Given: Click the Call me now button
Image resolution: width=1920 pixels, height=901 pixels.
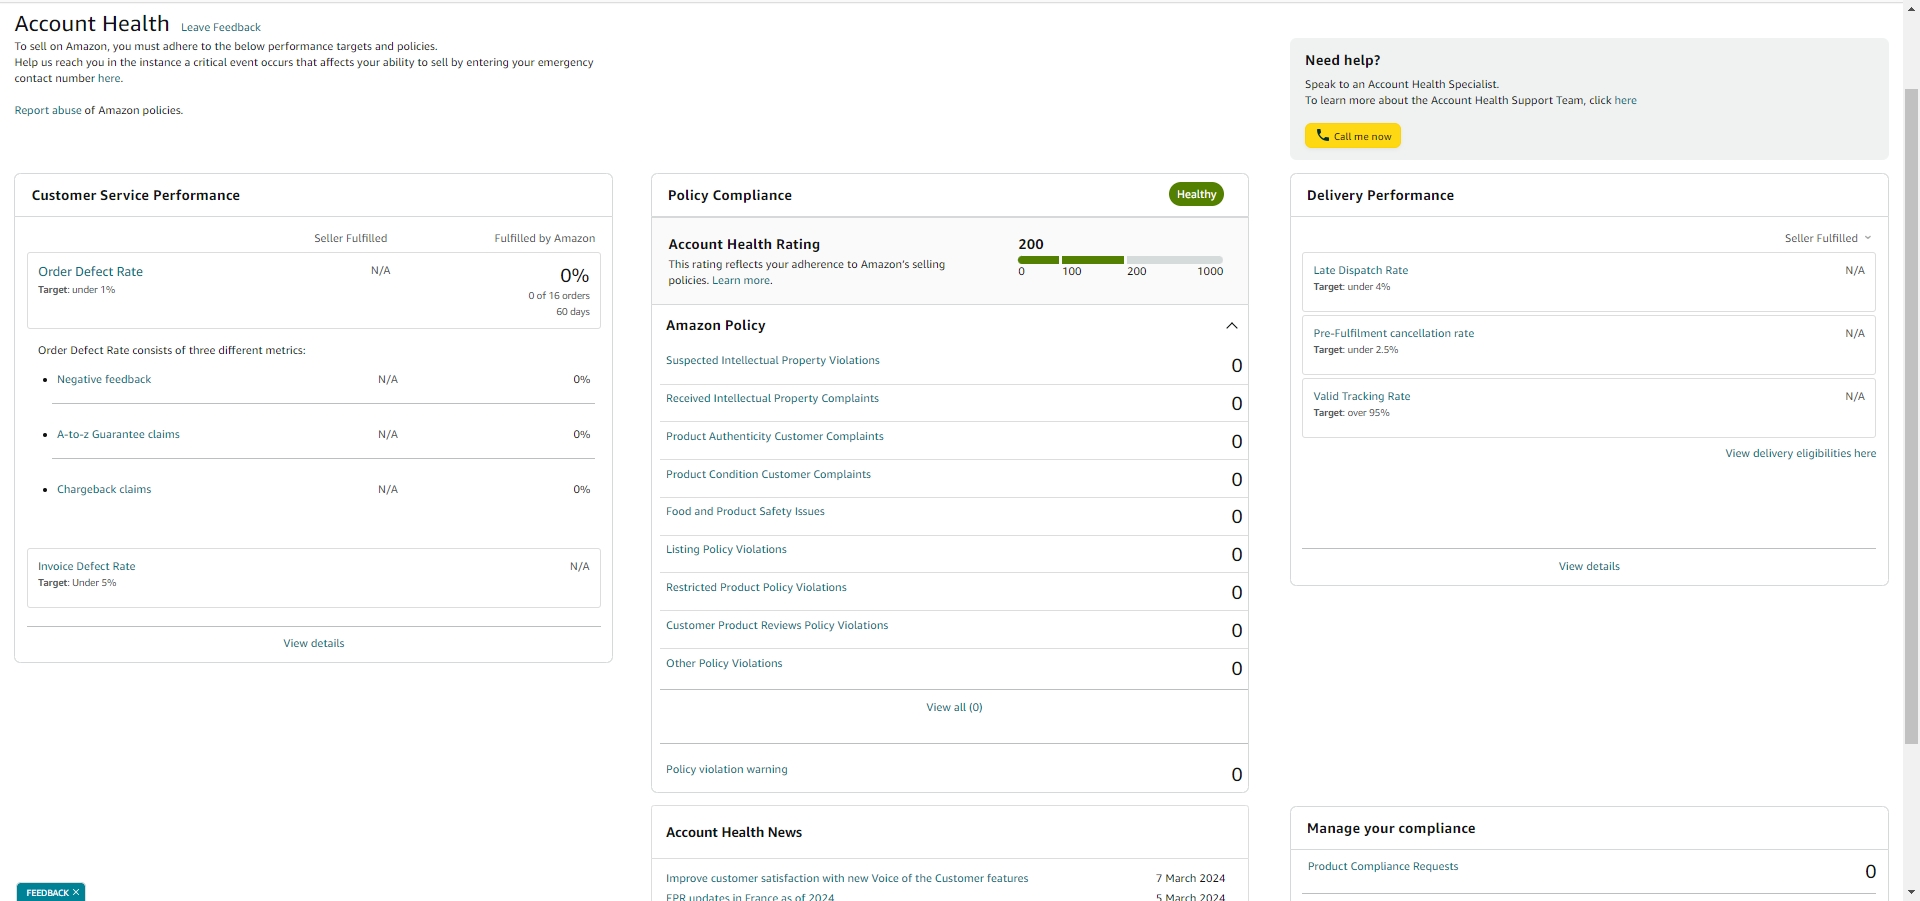Looking at the screenshot, I should click(1352, 136).
